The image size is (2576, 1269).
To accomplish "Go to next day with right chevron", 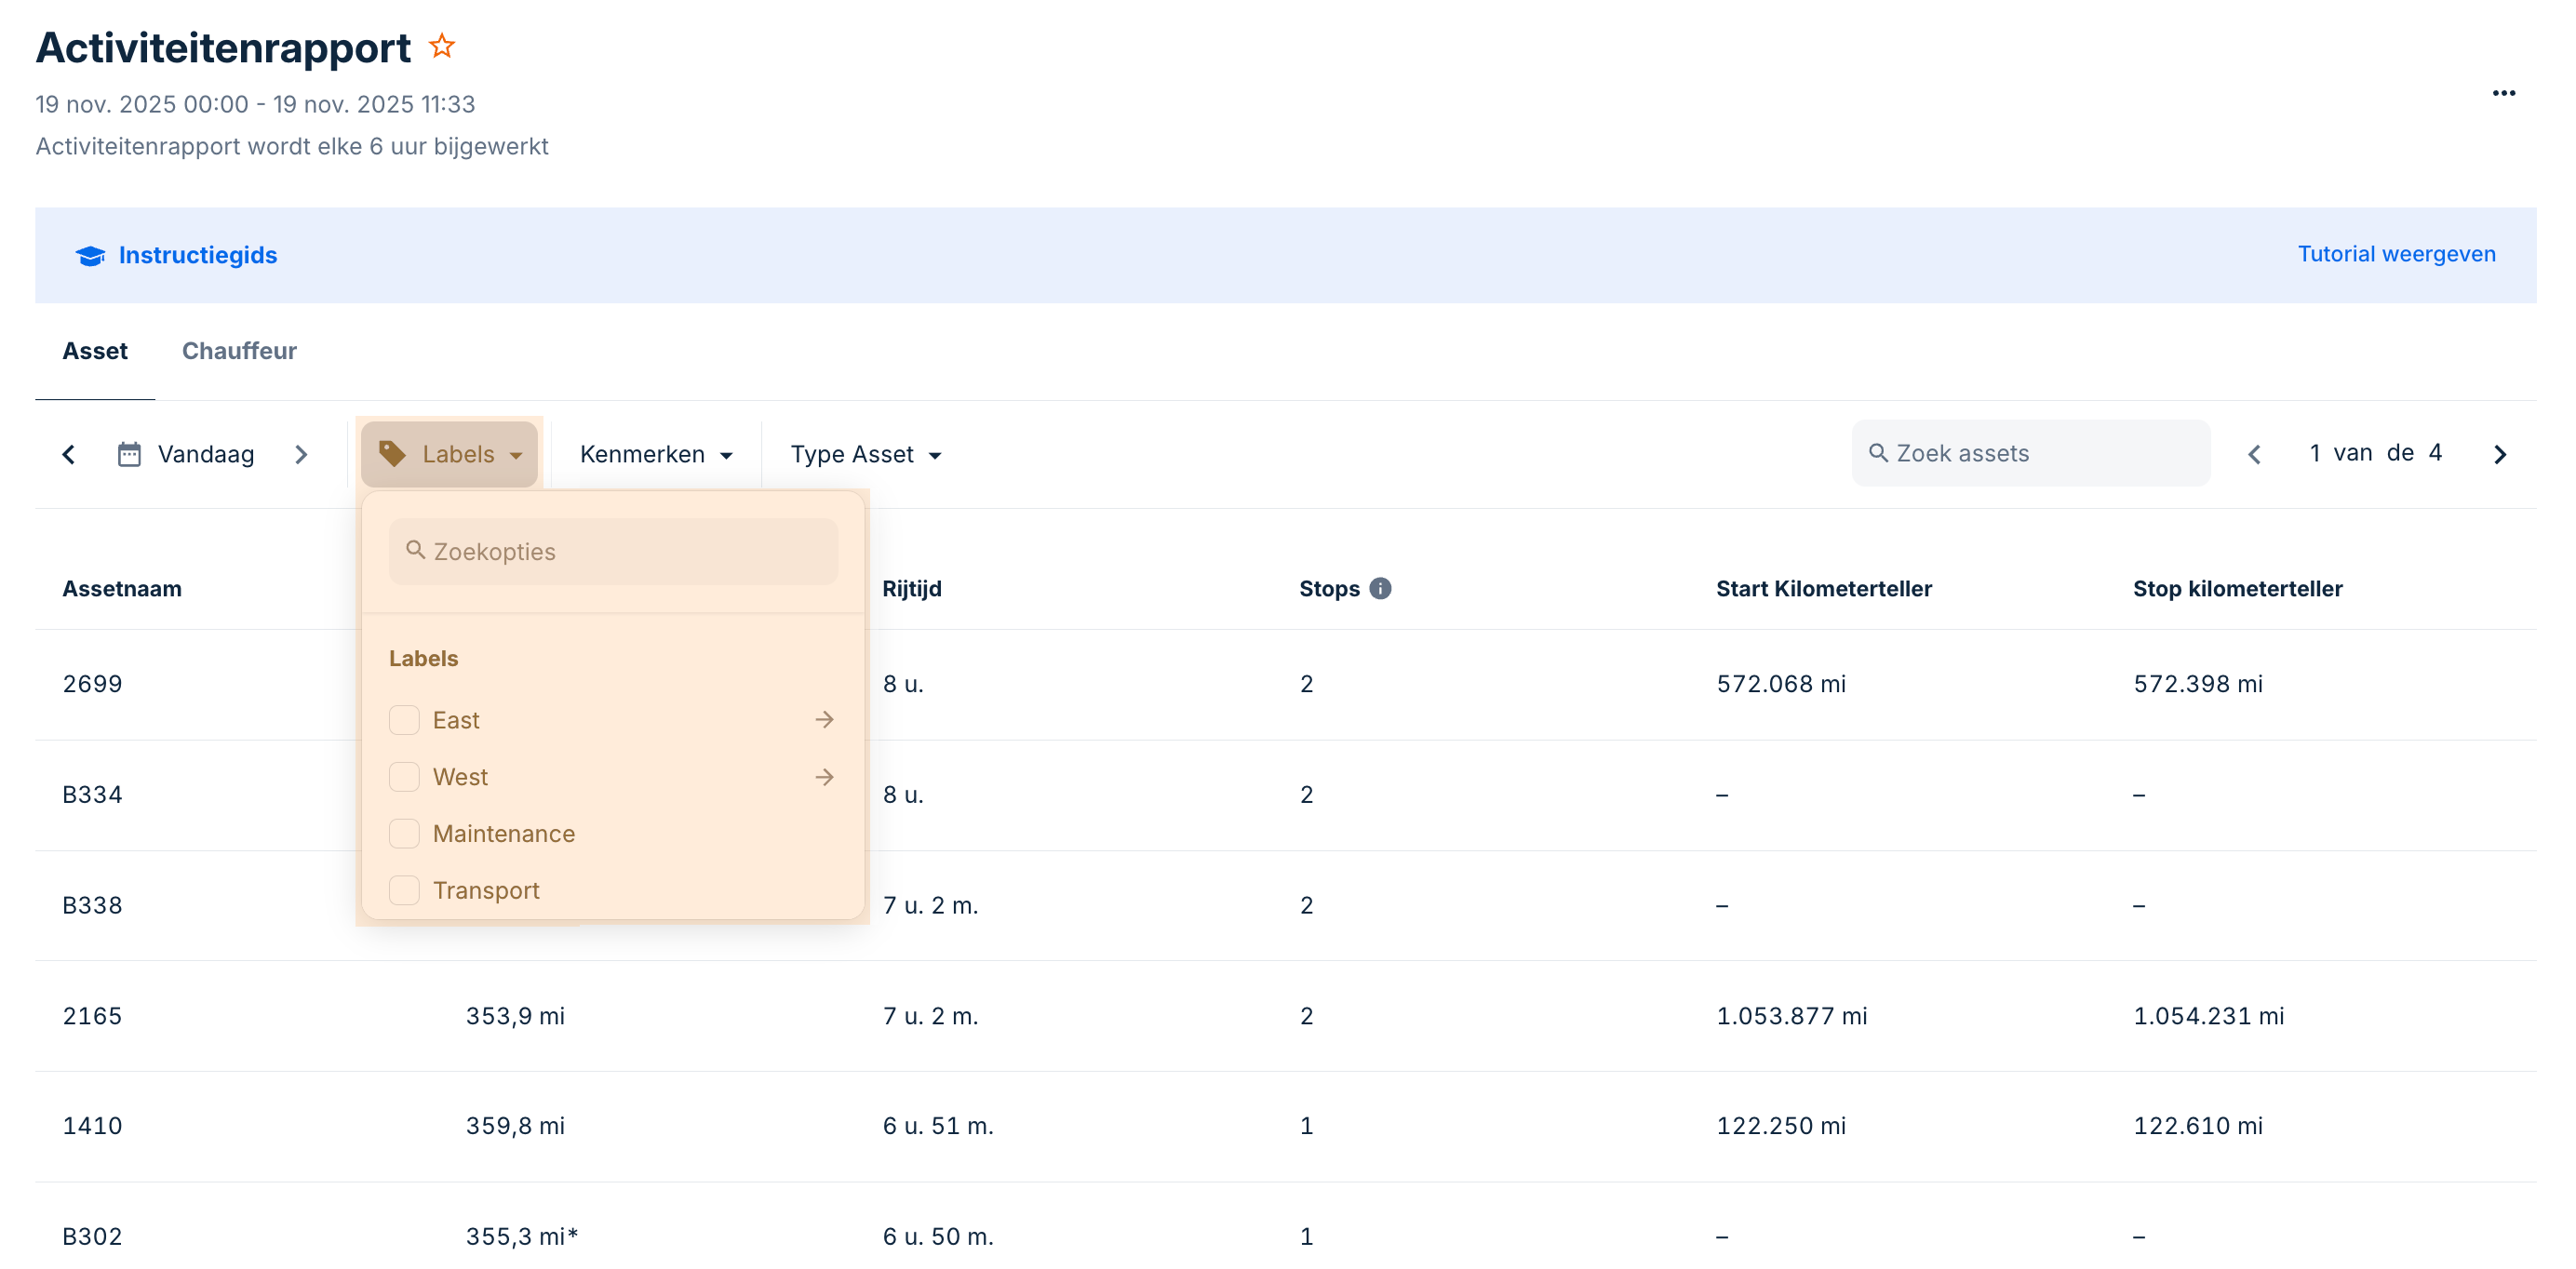I will (x=301, y=455).
